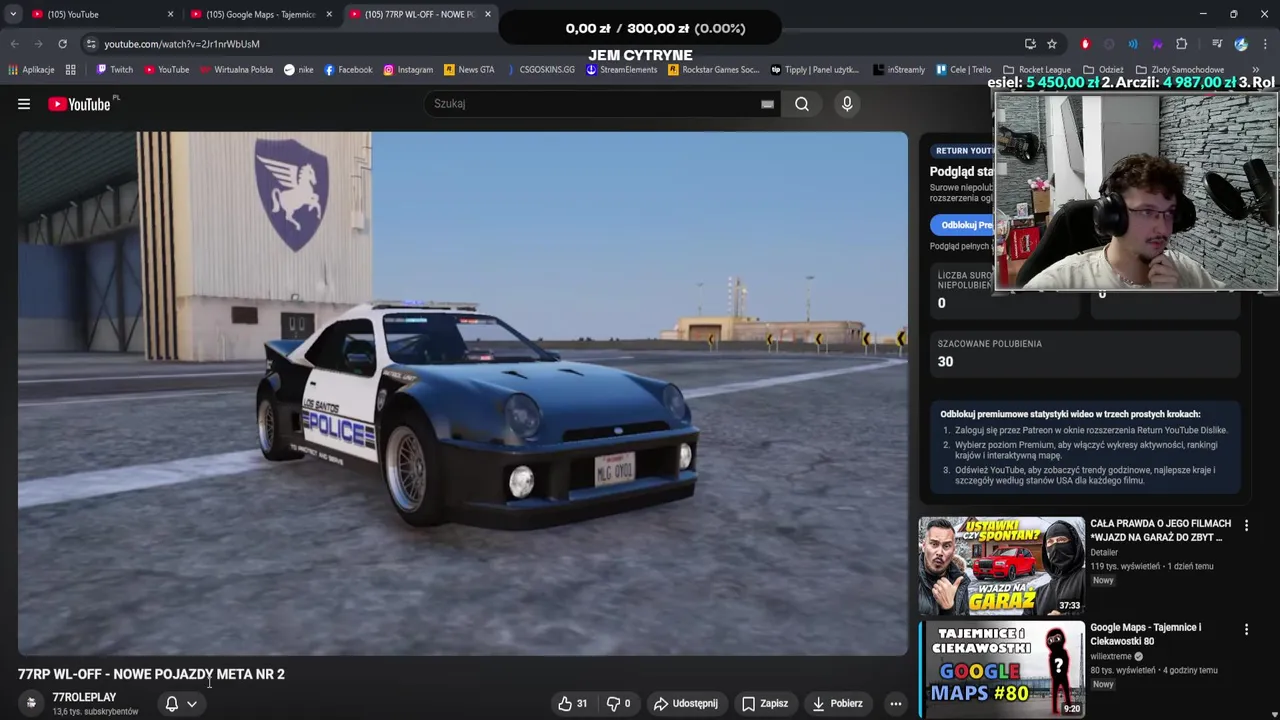Image resolution: width=1280 pixels, height=720 pixels.
Task: Close the Google Maps browser tab
Action: (x=329, y=14)
